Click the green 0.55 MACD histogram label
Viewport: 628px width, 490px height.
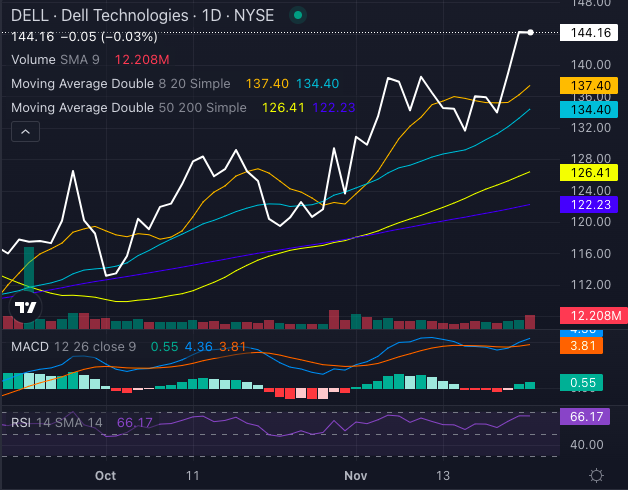click(581, 382)
